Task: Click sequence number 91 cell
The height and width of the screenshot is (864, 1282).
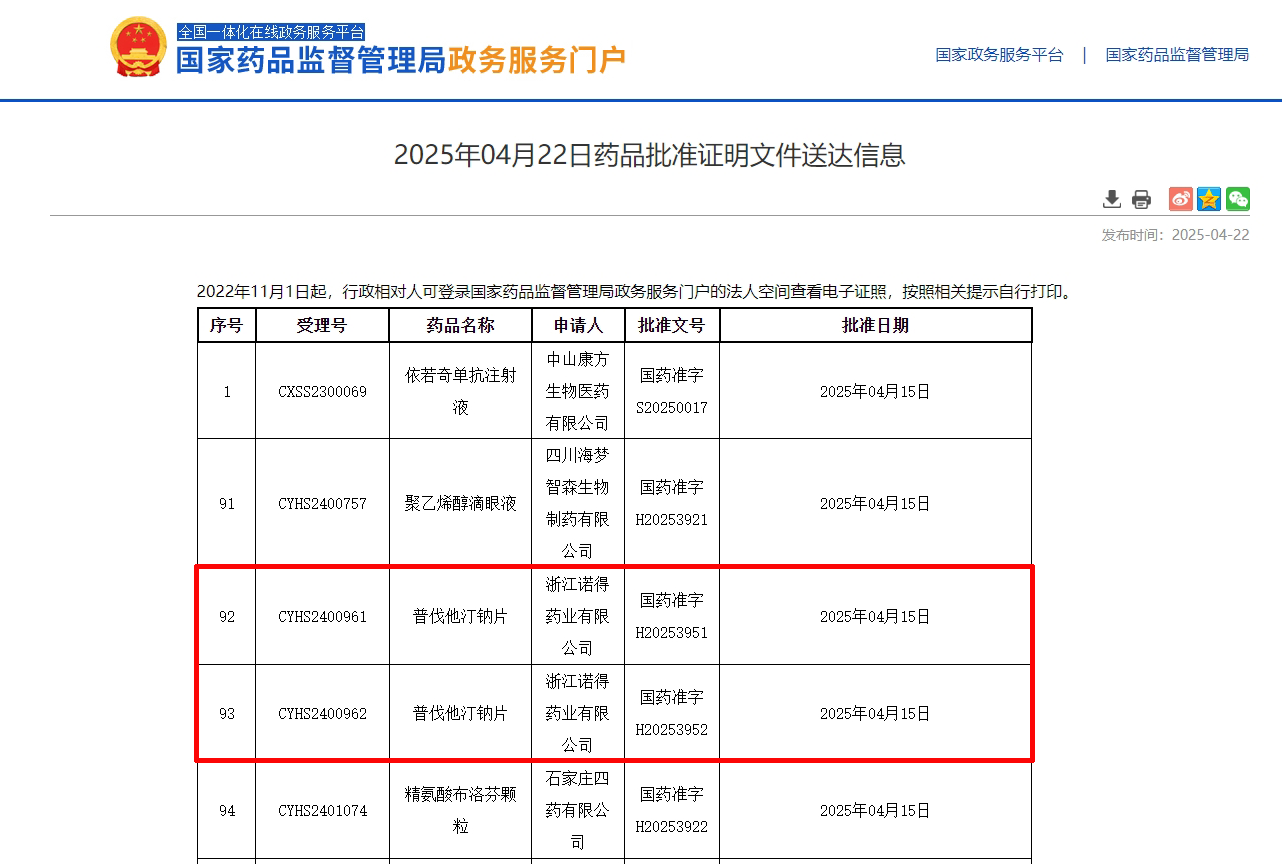Action: click(227, 504)
